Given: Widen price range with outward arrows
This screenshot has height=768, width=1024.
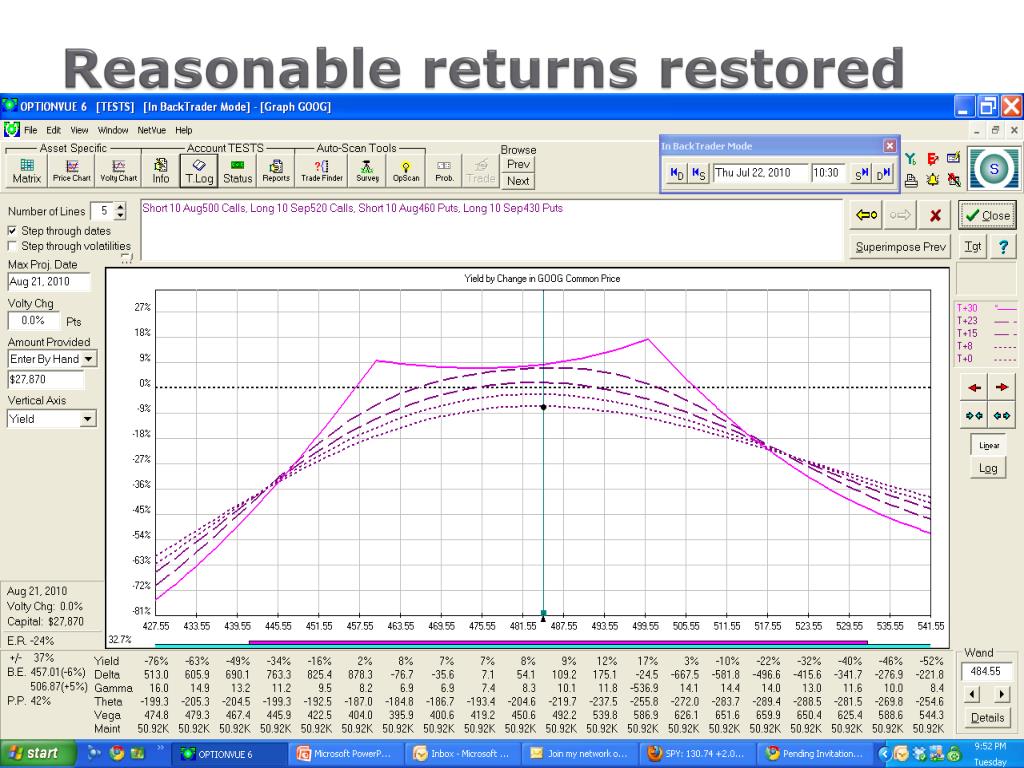Looking at the screenshot, I should click(1002, 415).
